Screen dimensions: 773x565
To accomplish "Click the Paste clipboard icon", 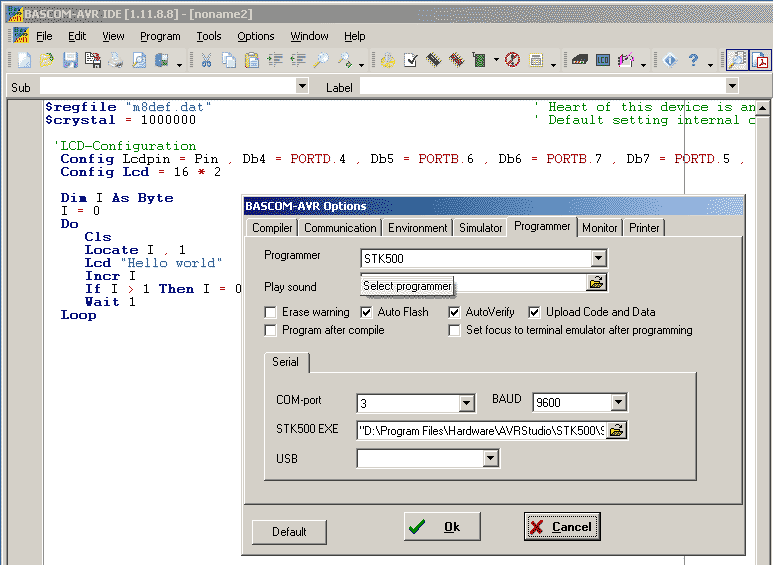I will click(x=251, y=60).
